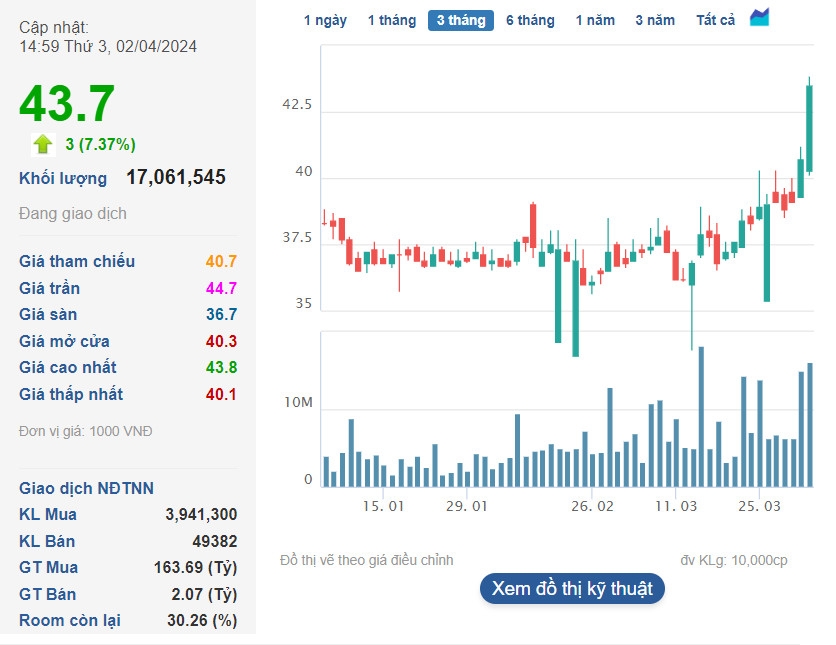Click the 11. 03 date axis marker
This screenshot has width=836, height=645.
point(676,506)
